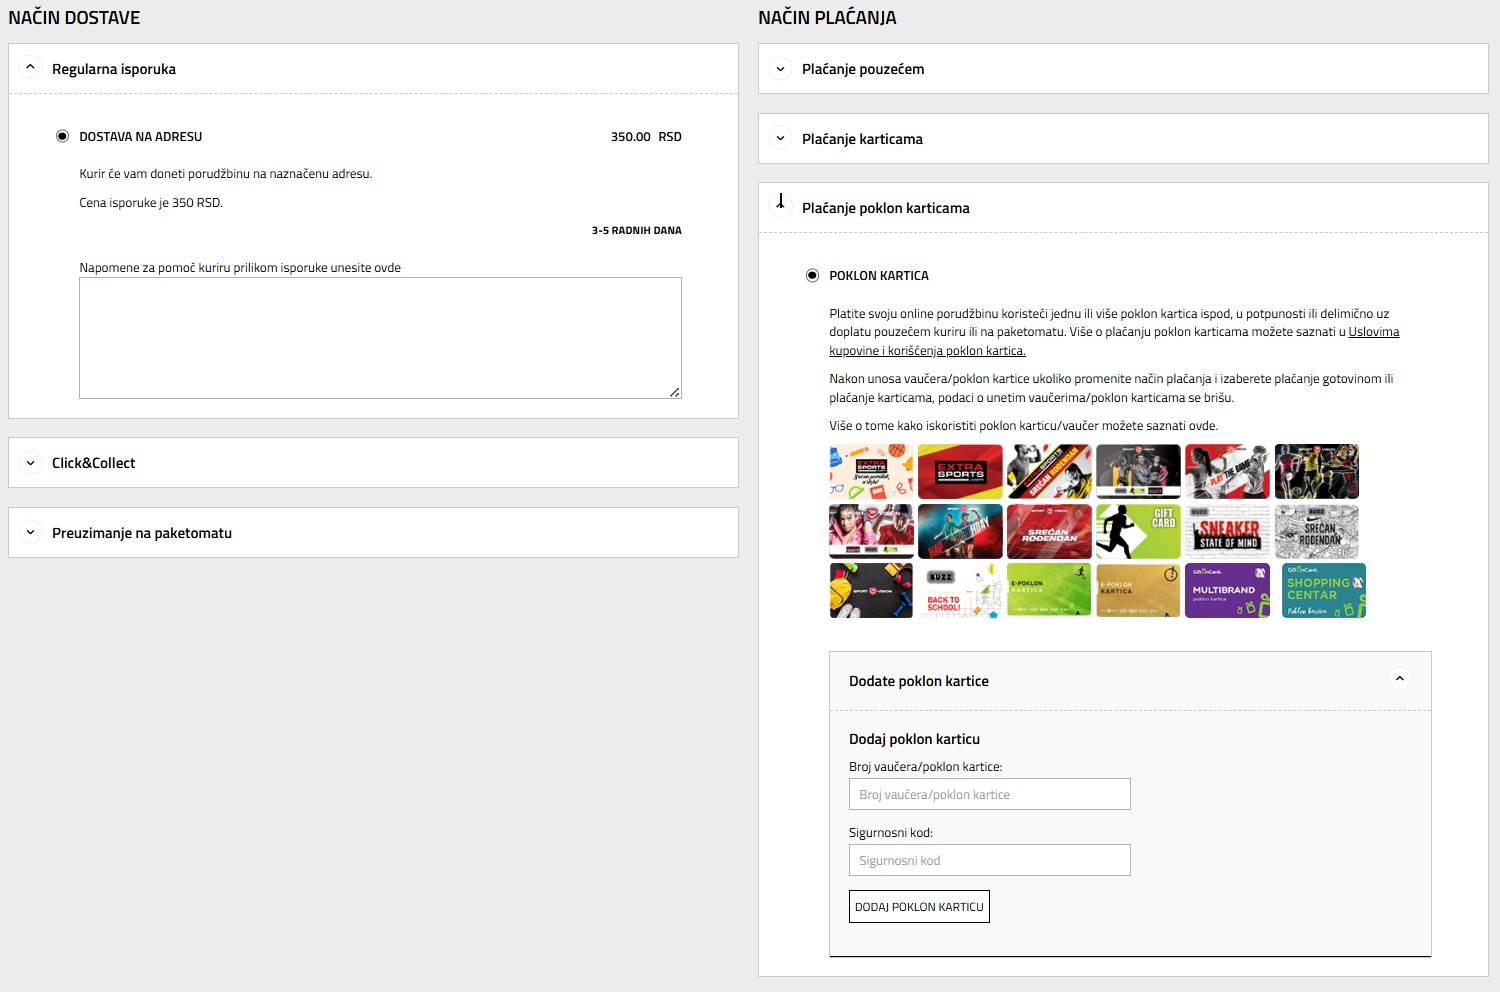This screenshot has width=1500, height=992.
Task: Select the Sport Vision backpack and dumbbells card
Action: point(871,591)
